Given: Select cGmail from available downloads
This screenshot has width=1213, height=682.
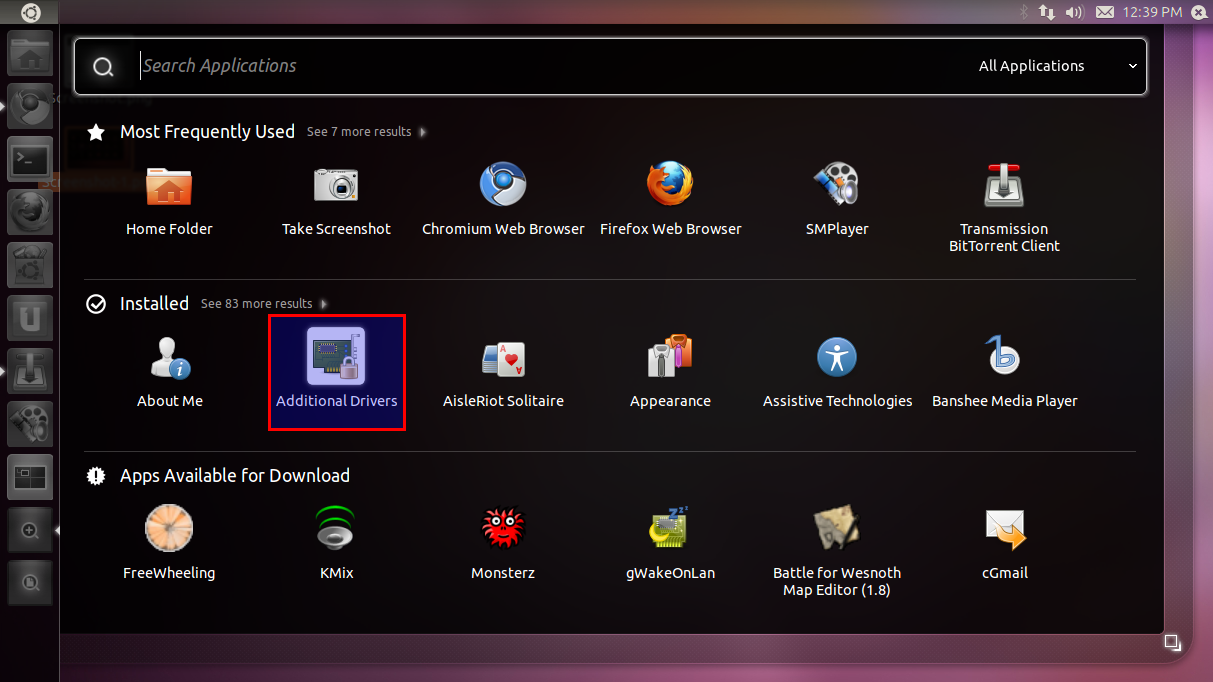Looking at the screenshot, I should [1004, 544].
